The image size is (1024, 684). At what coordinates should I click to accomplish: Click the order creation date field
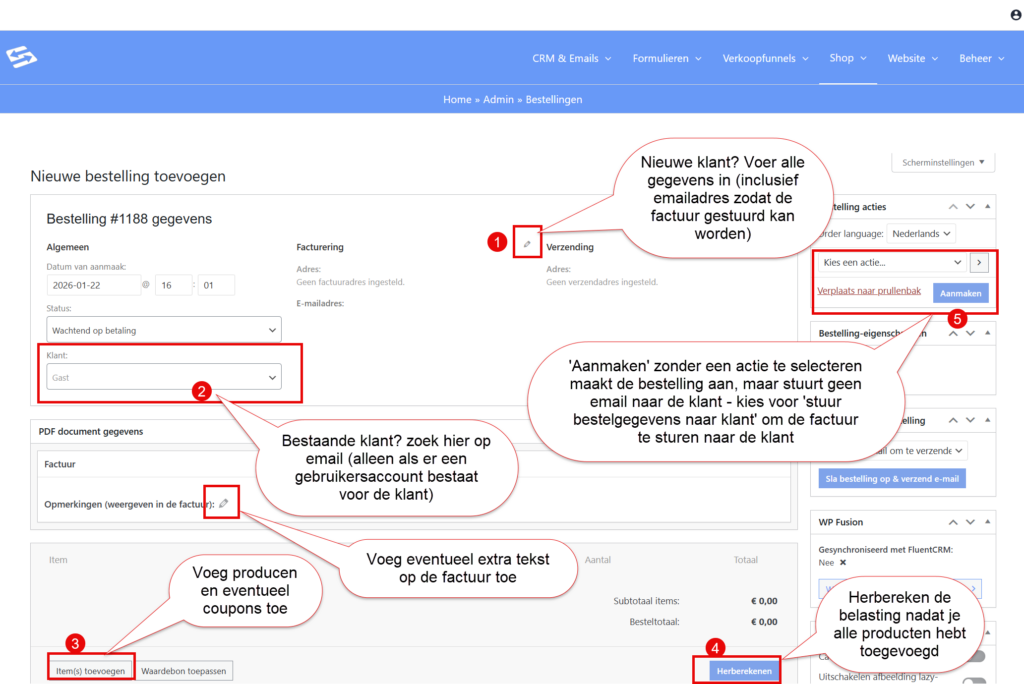pos(93,285)
